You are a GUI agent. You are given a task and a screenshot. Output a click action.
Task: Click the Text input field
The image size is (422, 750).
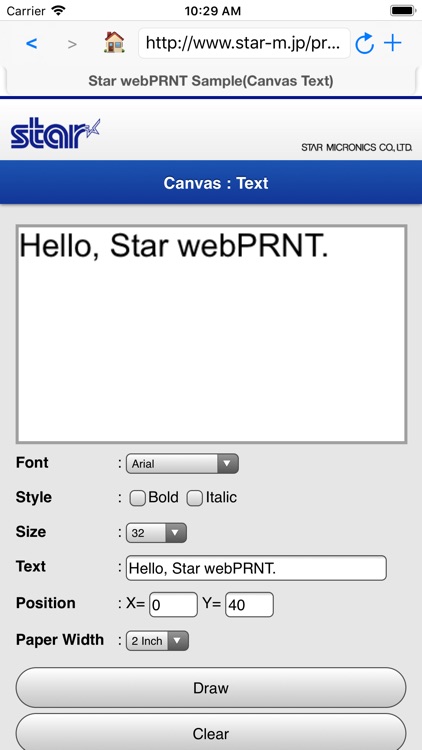coord(256,568)
